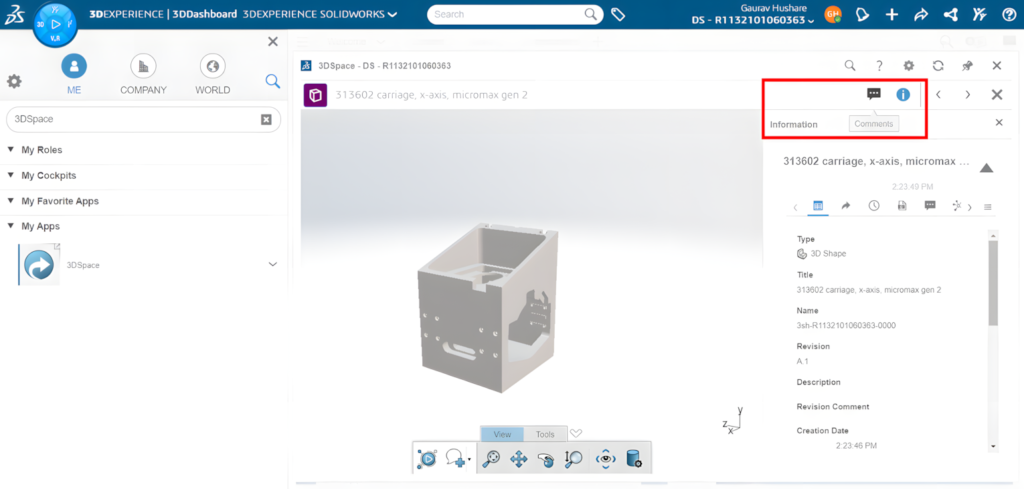Open the 3DEXPERIENCE SOLIDWORKS dashboard dropdown
The width and height of the screenshot is (1024, 489).
point(320,14)
